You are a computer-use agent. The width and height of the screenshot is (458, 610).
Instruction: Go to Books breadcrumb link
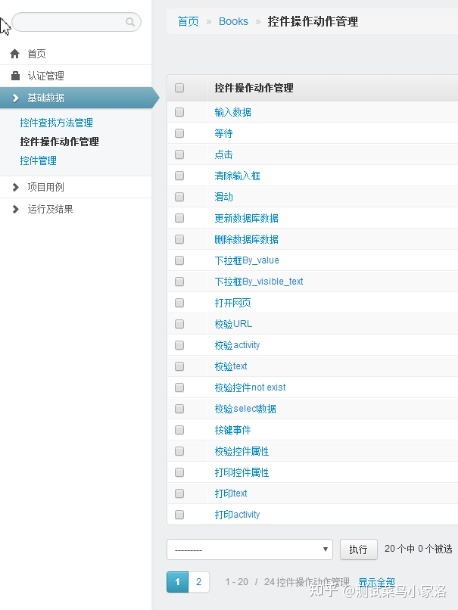point(233,21)
